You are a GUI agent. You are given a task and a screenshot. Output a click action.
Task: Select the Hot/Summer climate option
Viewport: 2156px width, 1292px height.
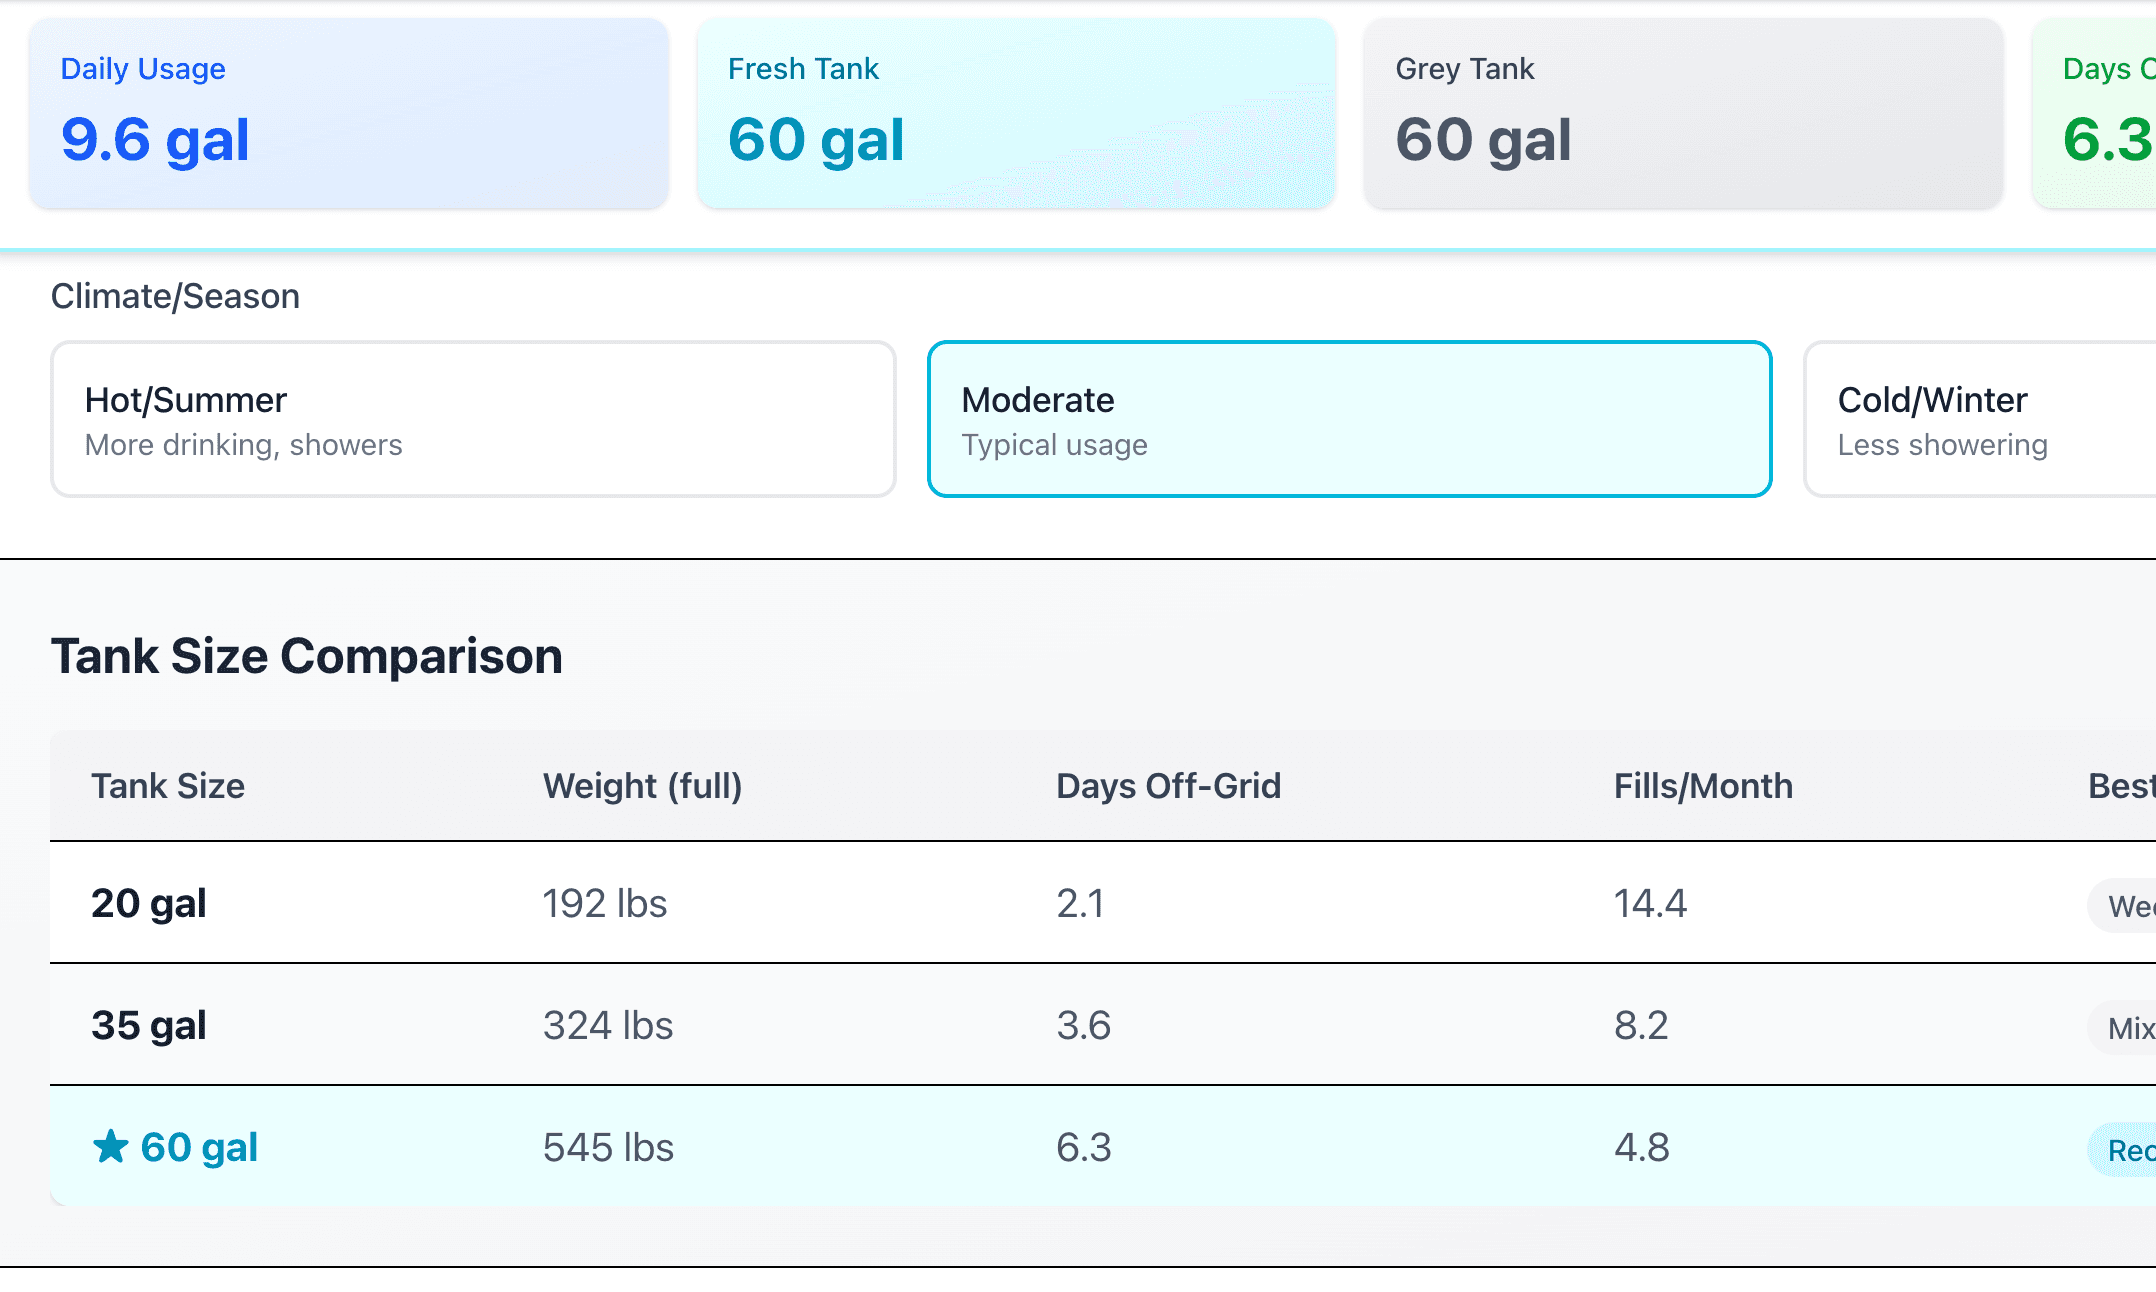click(x=473, y=419)
